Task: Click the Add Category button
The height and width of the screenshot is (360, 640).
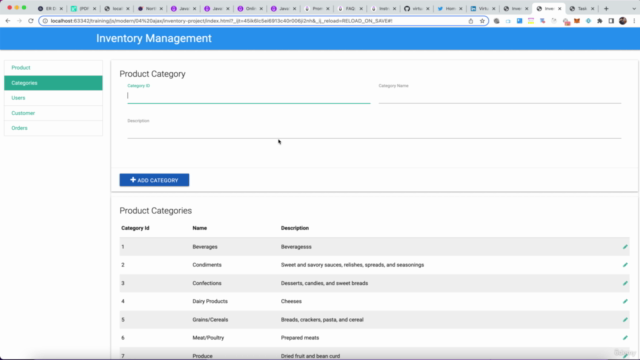Action: tap(154, 180)
